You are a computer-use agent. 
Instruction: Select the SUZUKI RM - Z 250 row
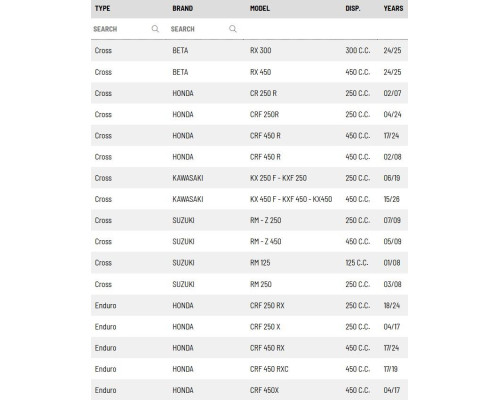[249, 220]
